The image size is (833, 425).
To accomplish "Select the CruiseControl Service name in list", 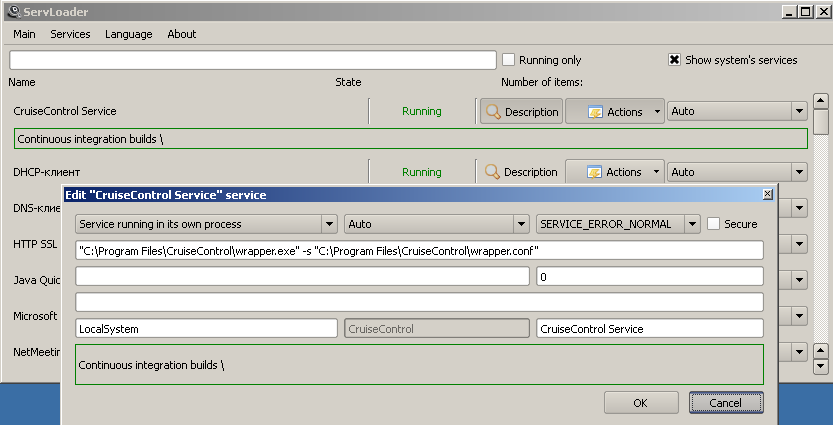I will click(65, 111).
